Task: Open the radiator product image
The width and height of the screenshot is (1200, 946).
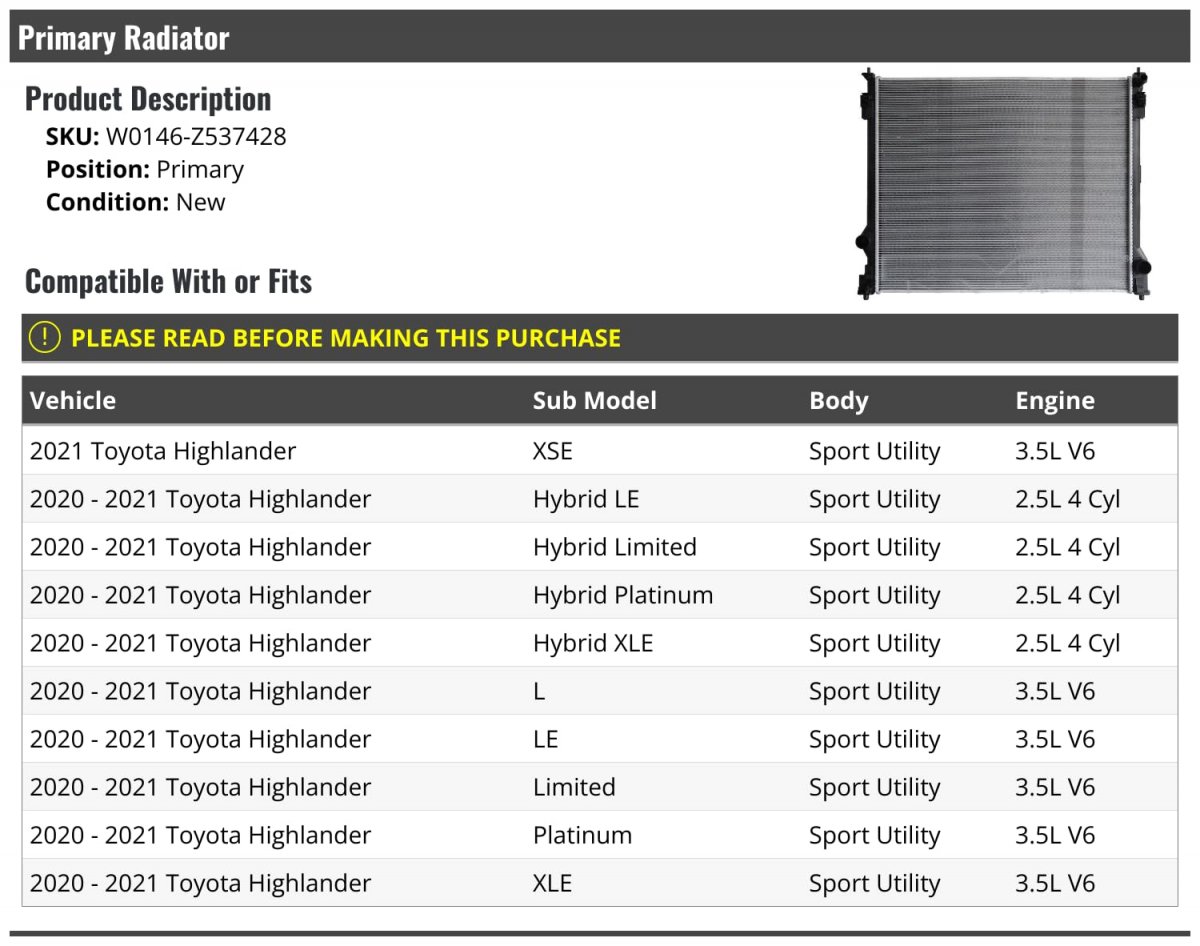Action: point(1003,183)
